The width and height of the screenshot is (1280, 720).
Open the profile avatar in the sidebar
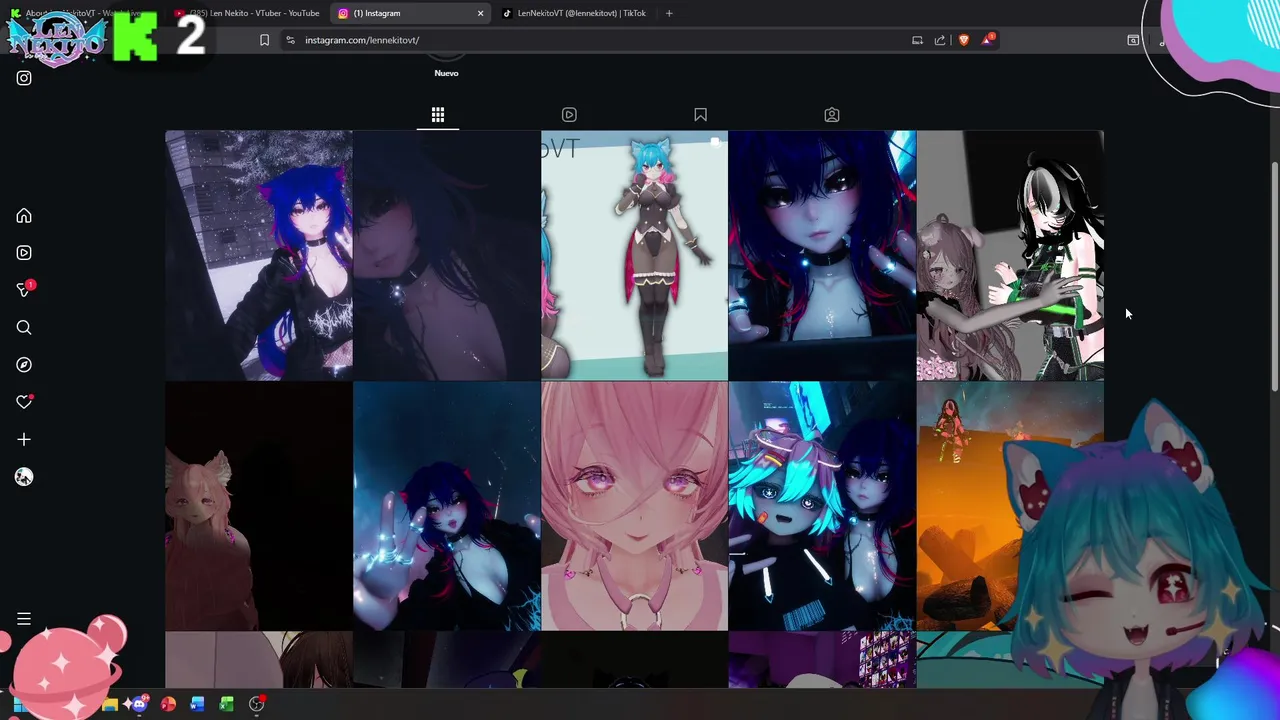point(24,477)
